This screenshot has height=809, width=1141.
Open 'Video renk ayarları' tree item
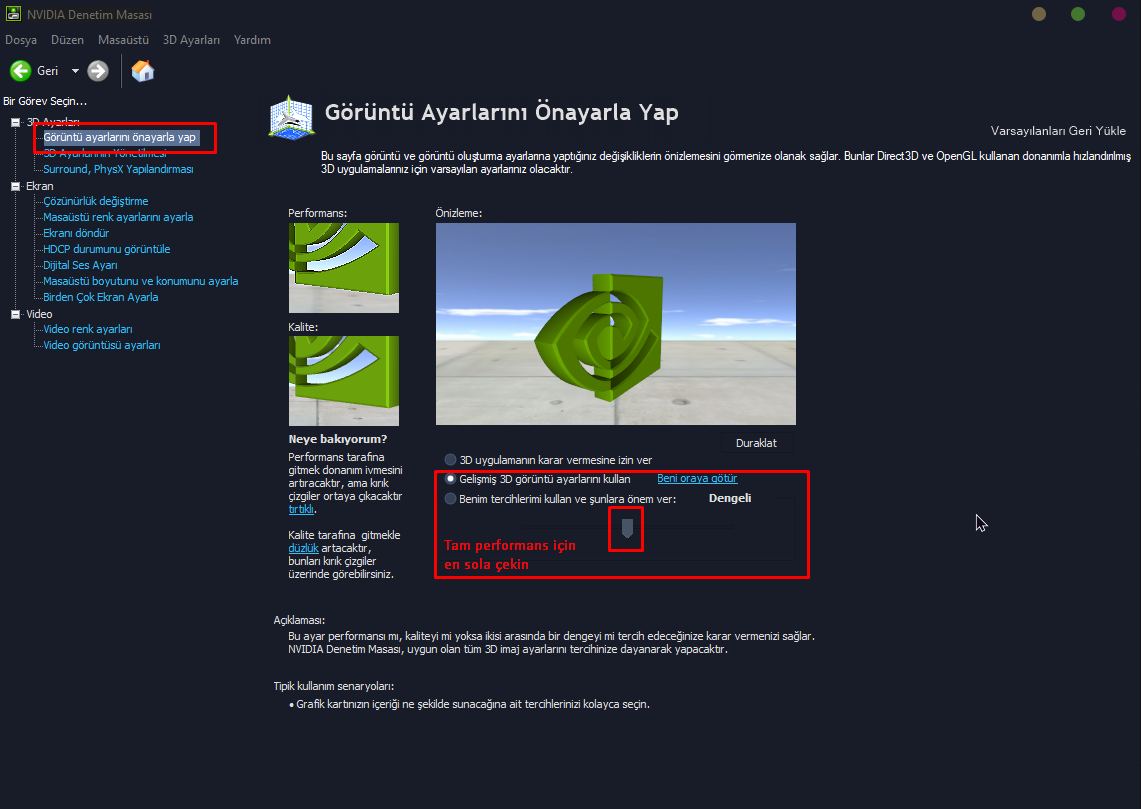87,329
